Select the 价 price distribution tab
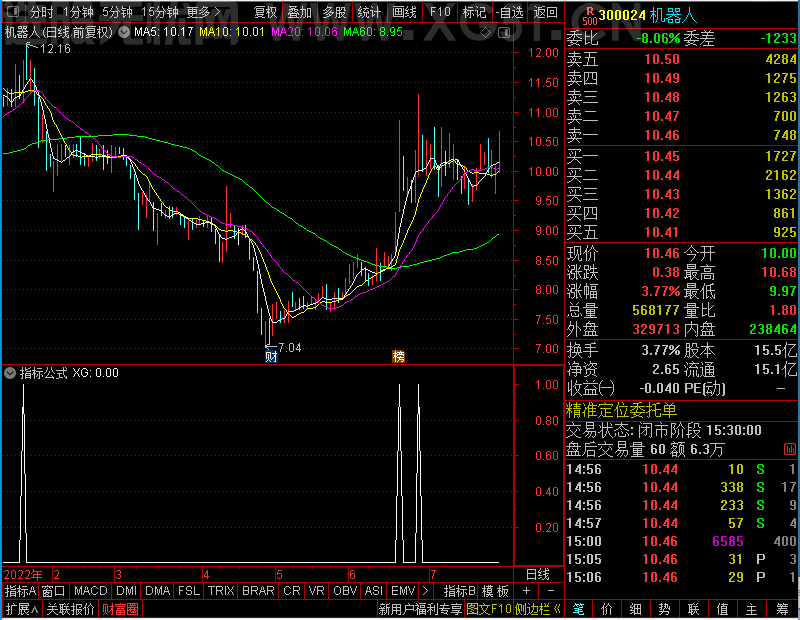 point(607,609)
